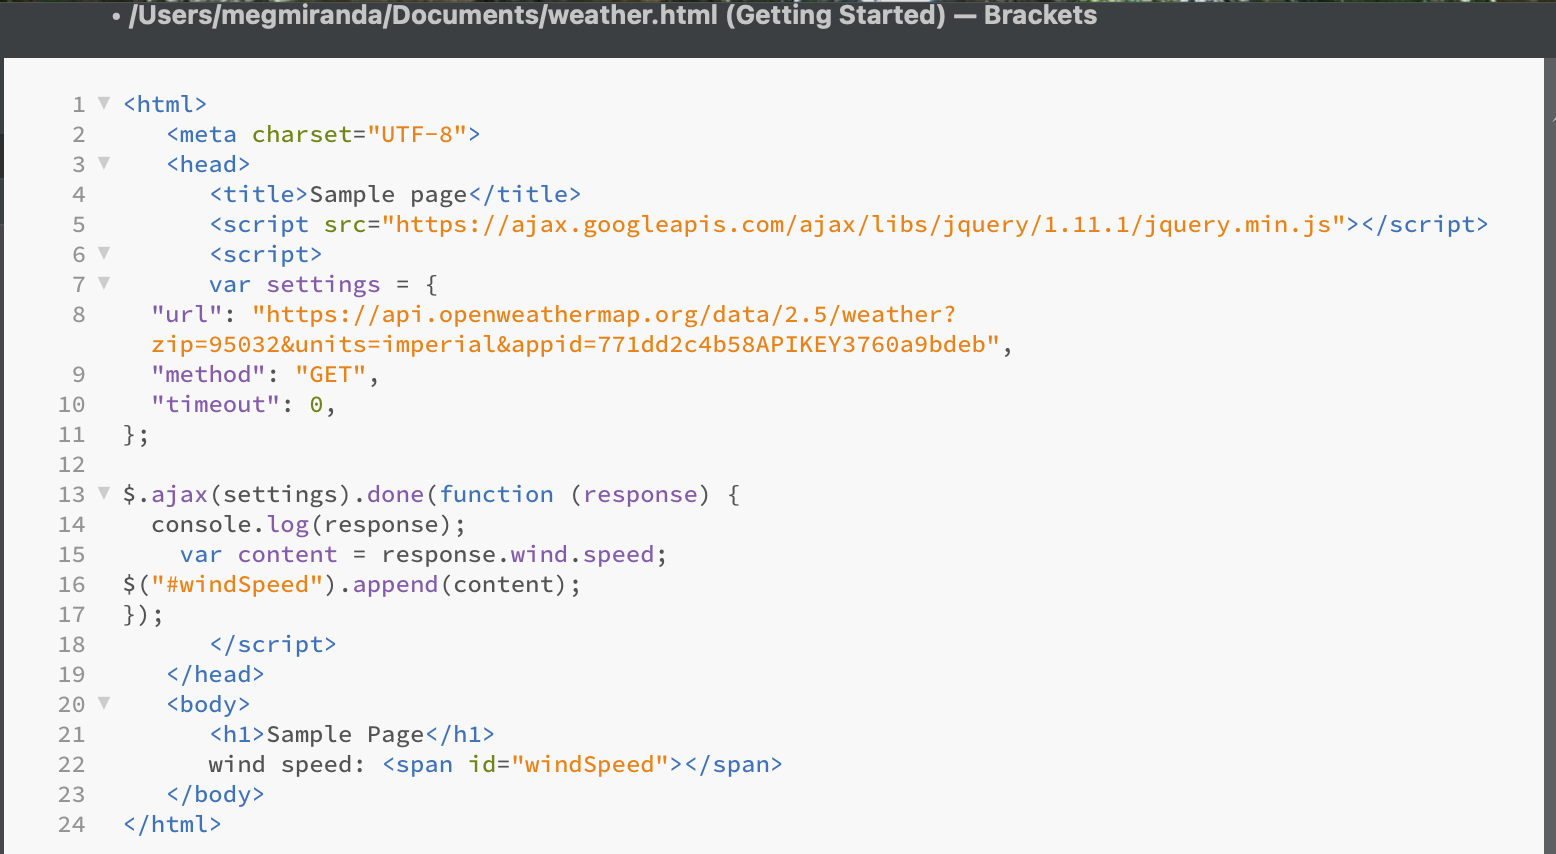1556x854 pixels.
Task: Click the "var settings" declaration
Action: tap(295, 285)
